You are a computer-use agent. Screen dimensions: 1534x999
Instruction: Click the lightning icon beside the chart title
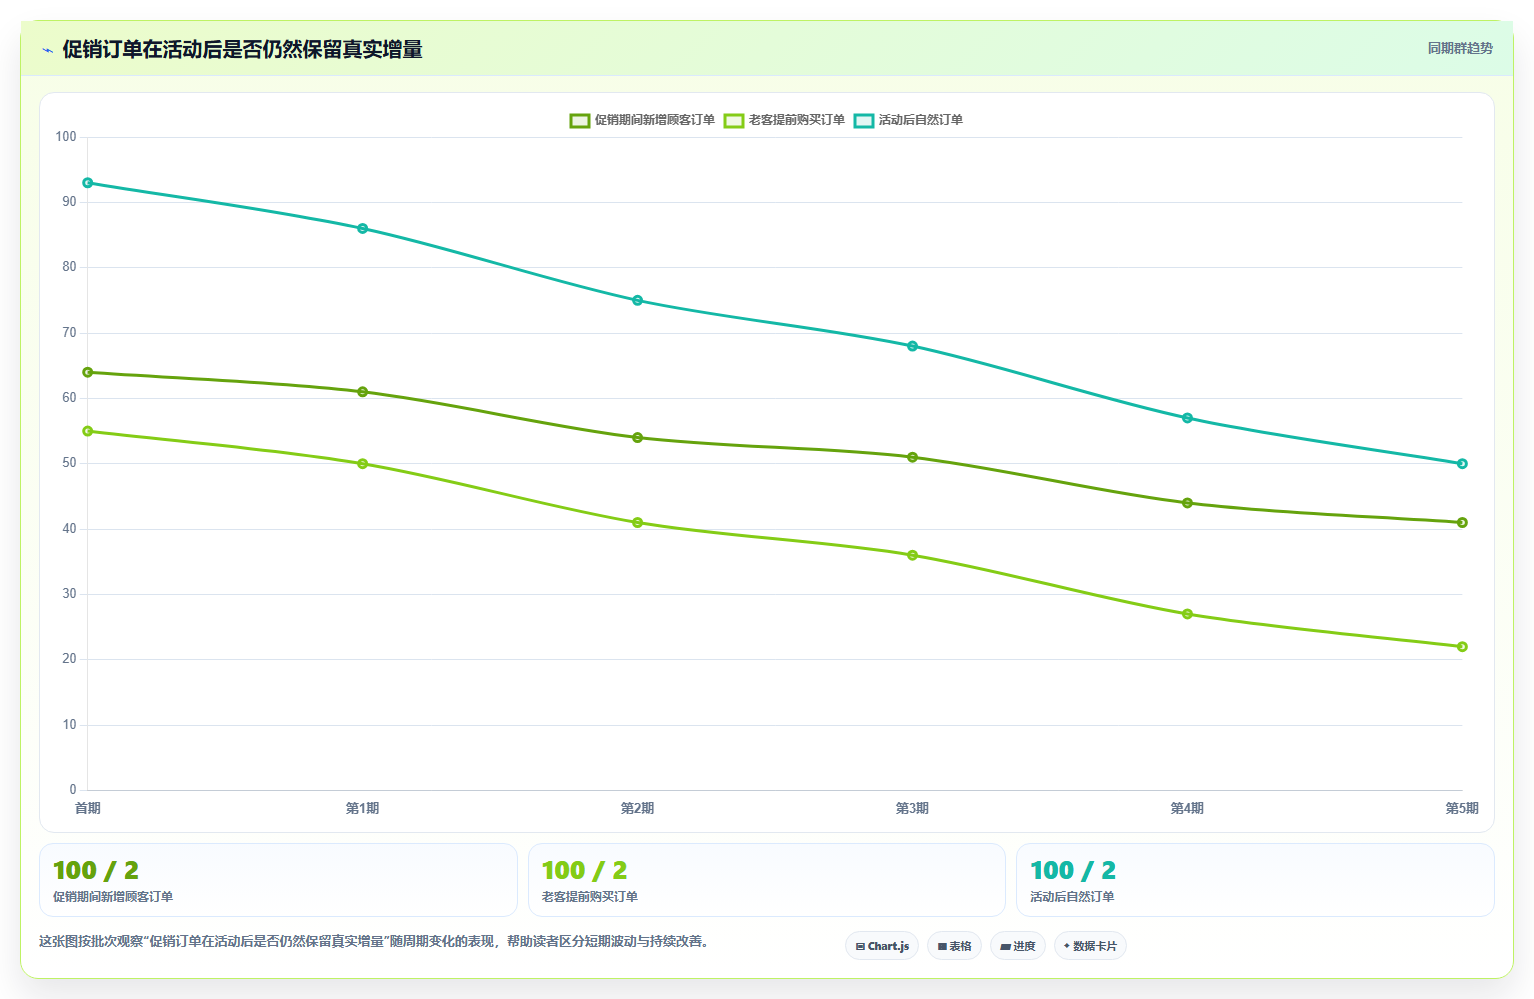point(47,50)
